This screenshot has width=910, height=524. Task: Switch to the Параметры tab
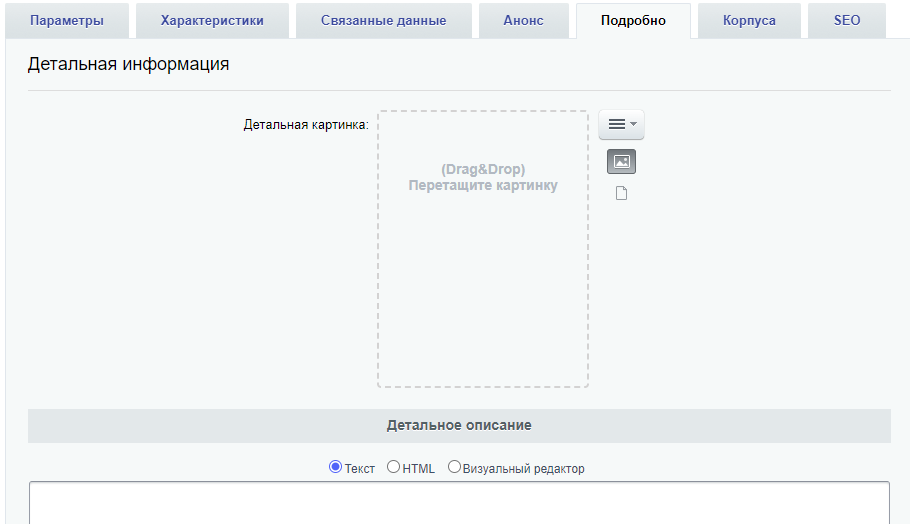point(67,21)
